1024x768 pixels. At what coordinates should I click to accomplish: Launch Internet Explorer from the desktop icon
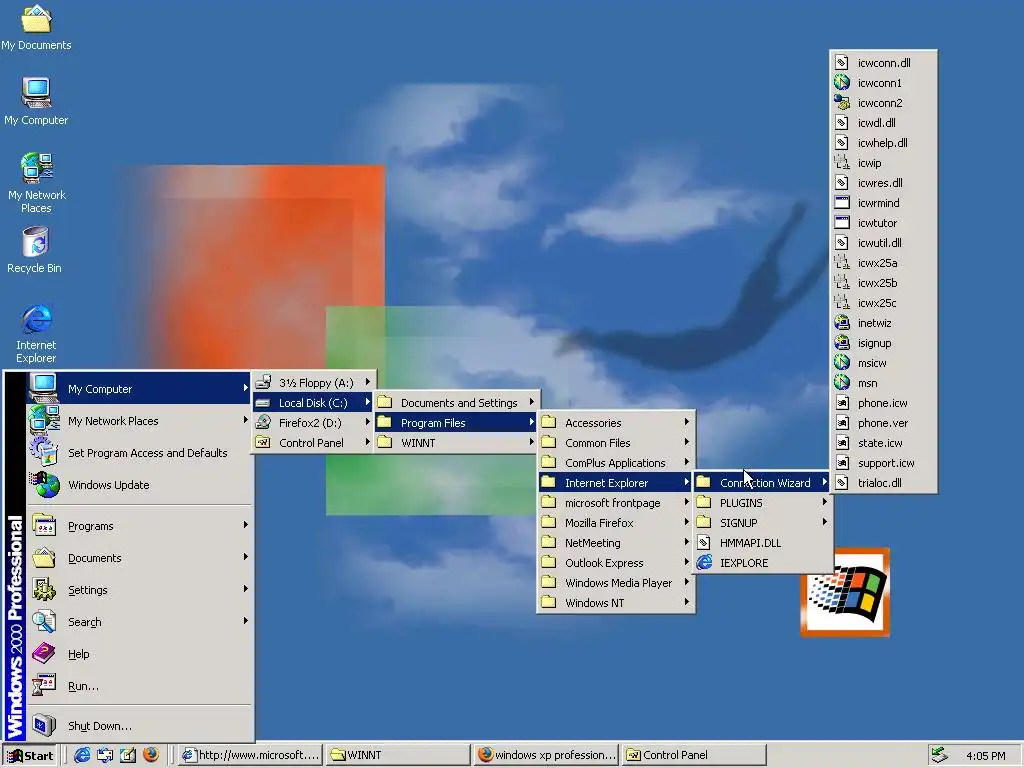click(36, 333)
